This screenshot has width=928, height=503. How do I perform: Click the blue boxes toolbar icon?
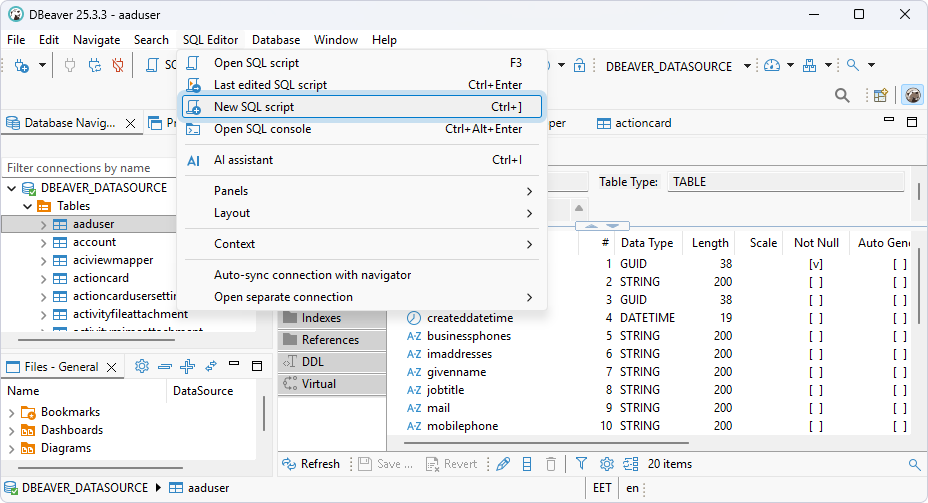[x=810, y=65]
